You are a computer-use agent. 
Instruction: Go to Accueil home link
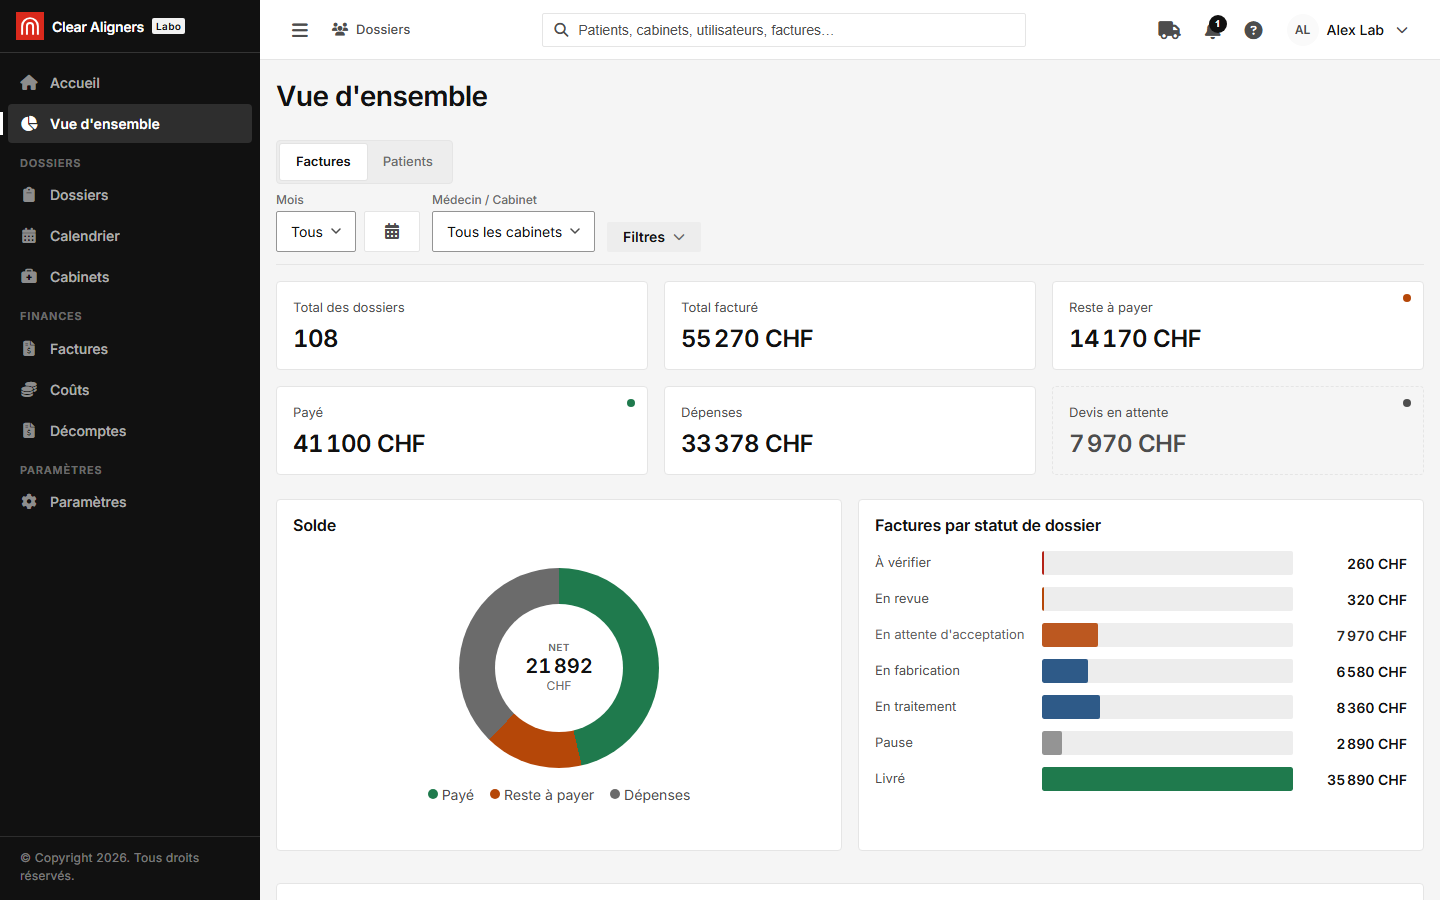click(x=130, y=83)
